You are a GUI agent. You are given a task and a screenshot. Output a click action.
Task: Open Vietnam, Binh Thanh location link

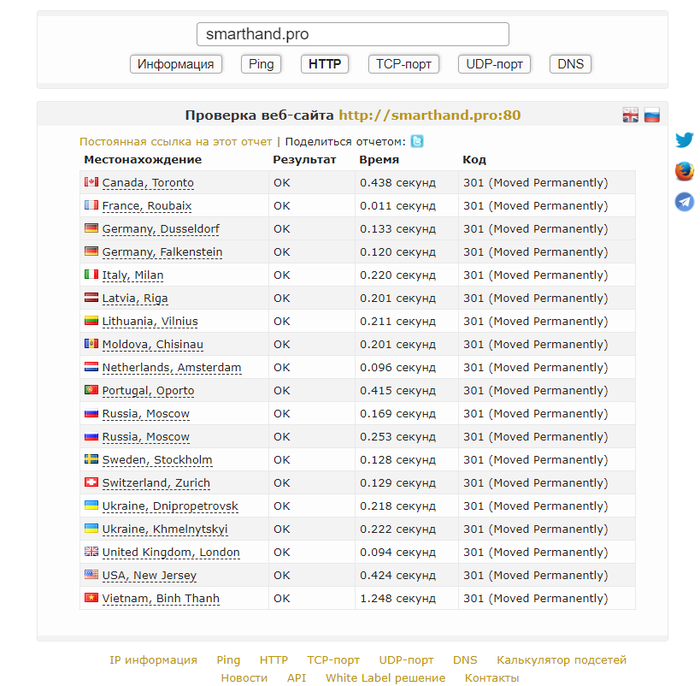tap(161, 599)
